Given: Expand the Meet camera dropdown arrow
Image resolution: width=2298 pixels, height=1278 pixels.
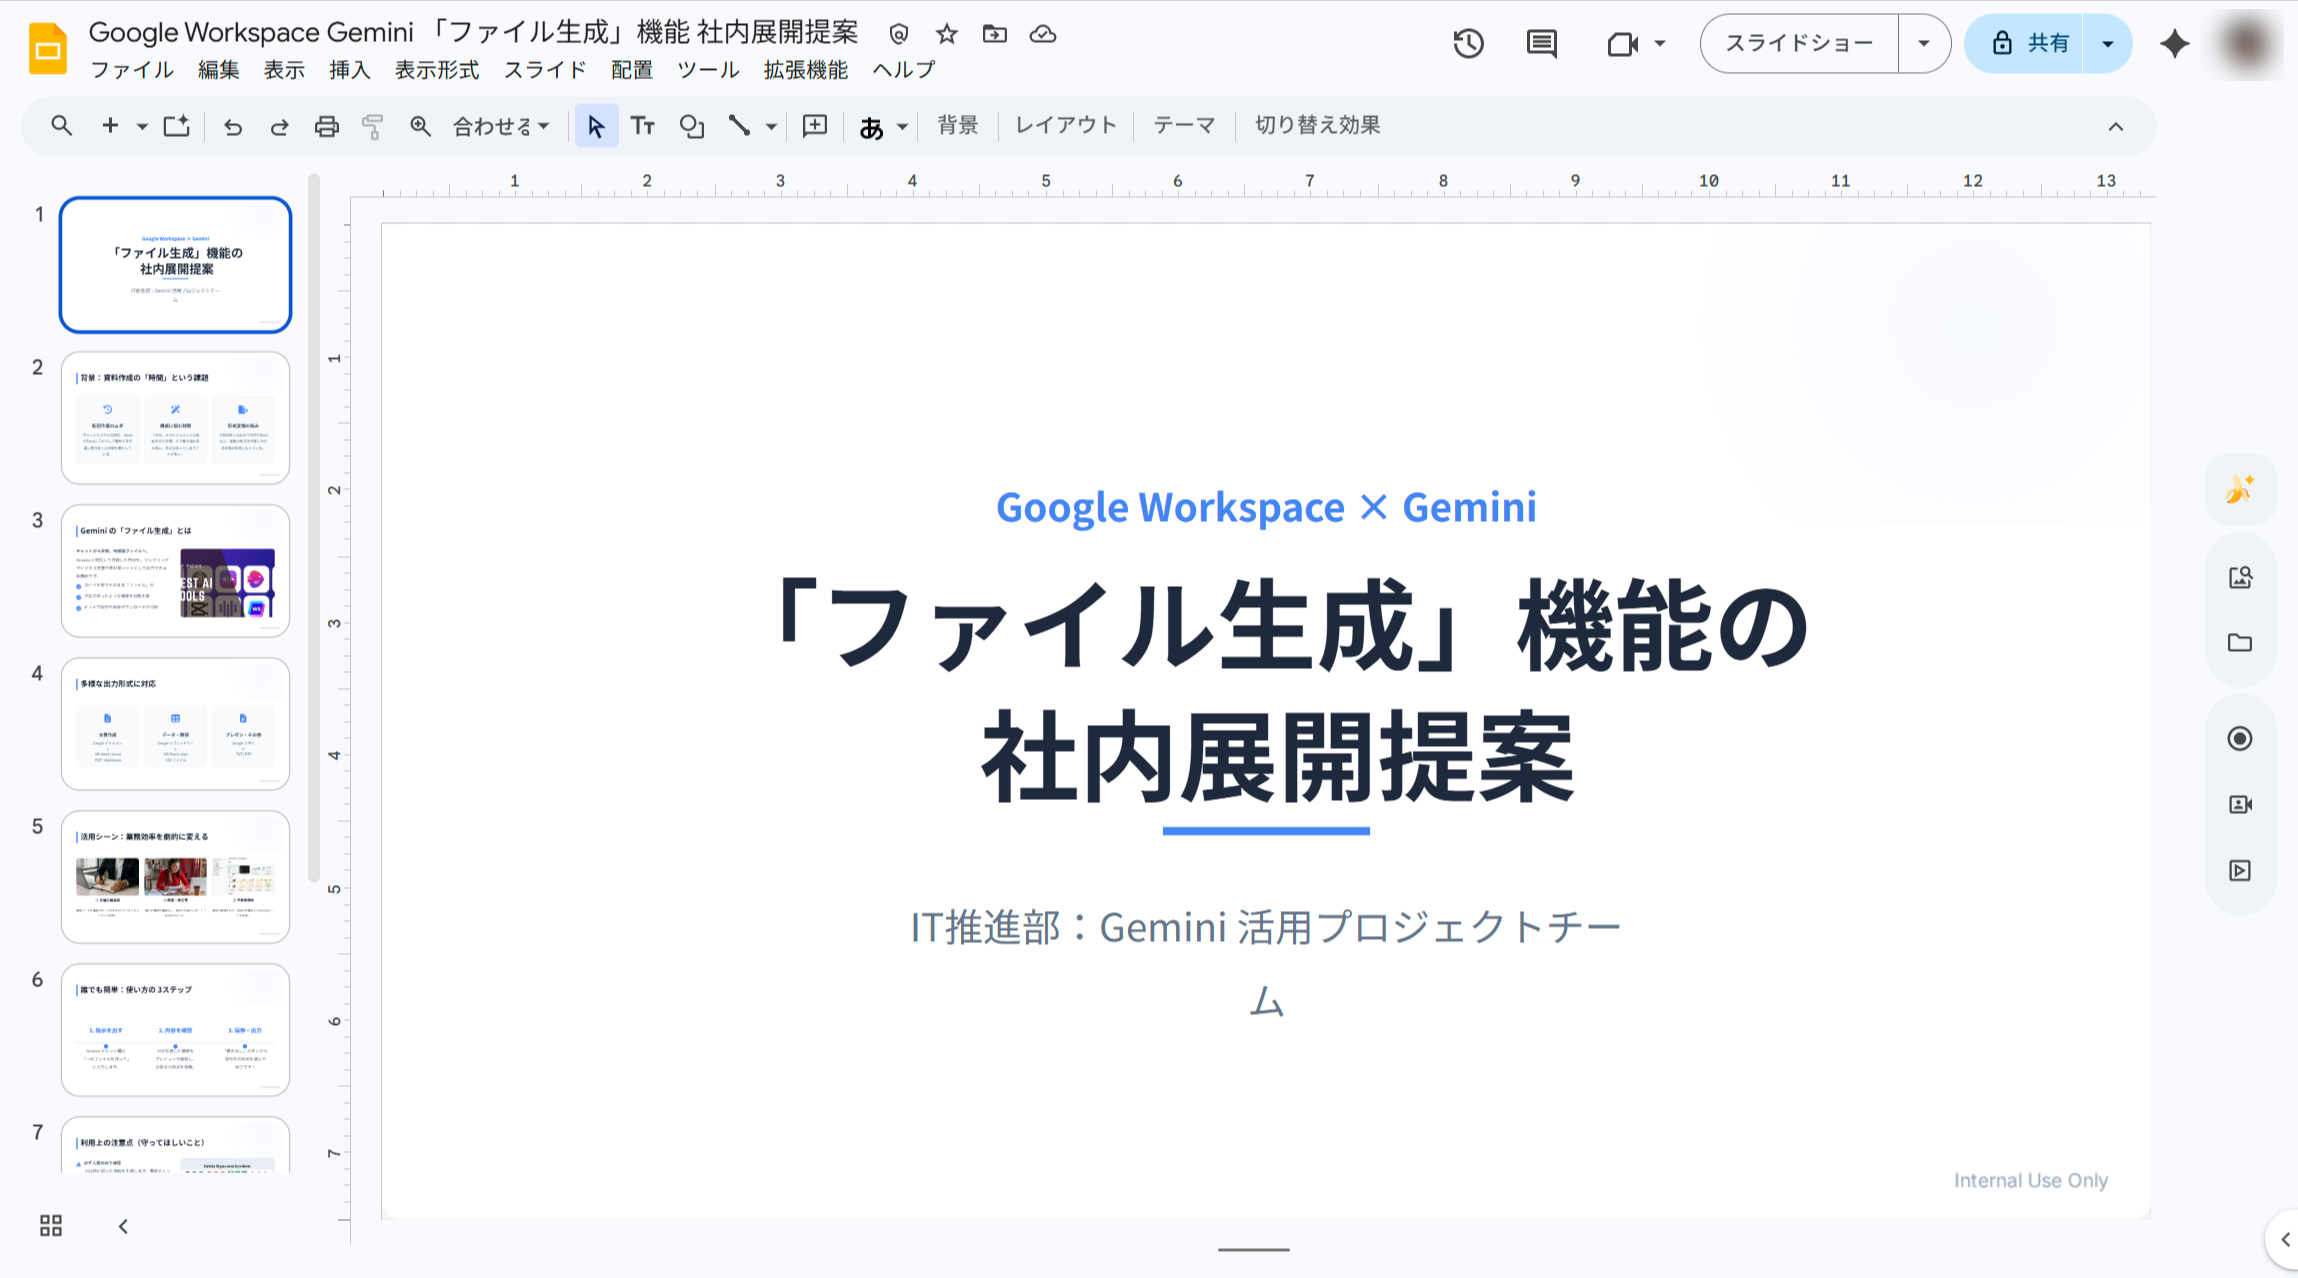Looking at the screenshot, I should (x=1660, y=44).
